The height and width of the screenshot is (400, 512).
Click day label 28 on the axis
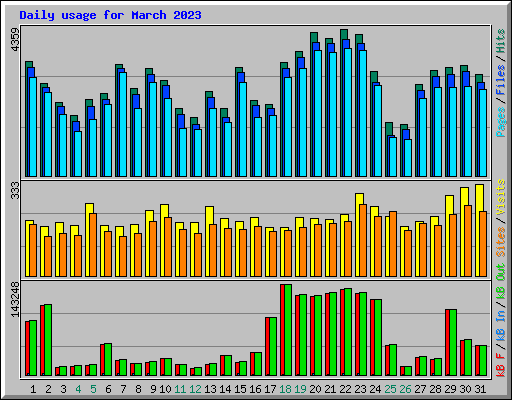point(435,389)
